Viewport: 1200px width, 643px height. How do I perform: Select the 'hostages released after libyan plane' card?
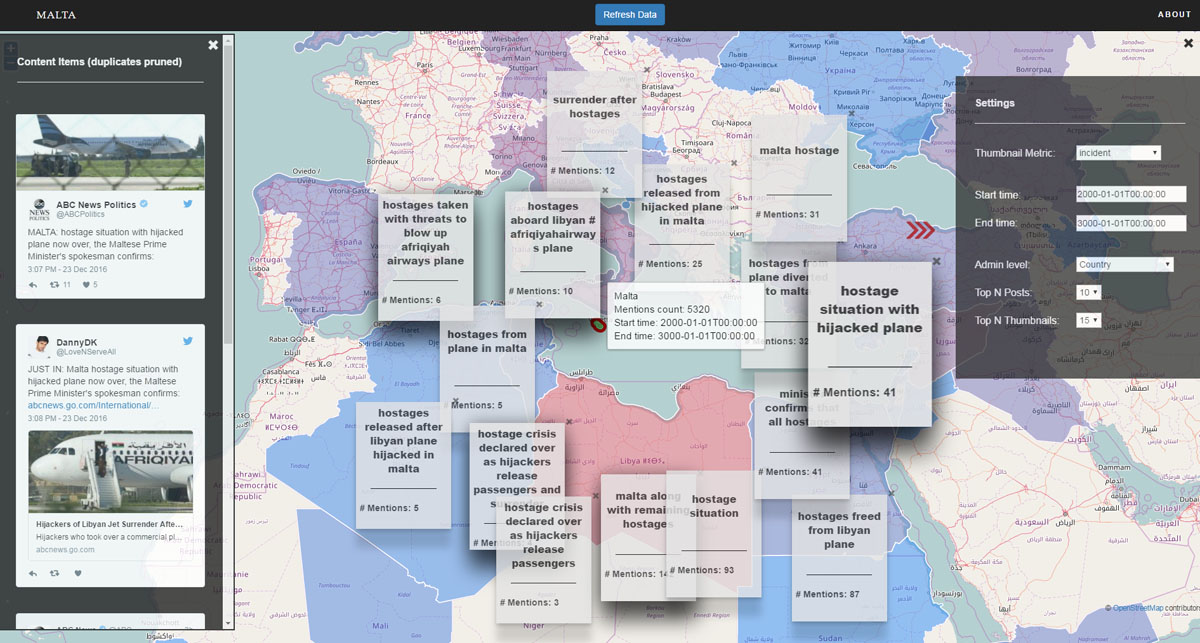pos(403,464)
